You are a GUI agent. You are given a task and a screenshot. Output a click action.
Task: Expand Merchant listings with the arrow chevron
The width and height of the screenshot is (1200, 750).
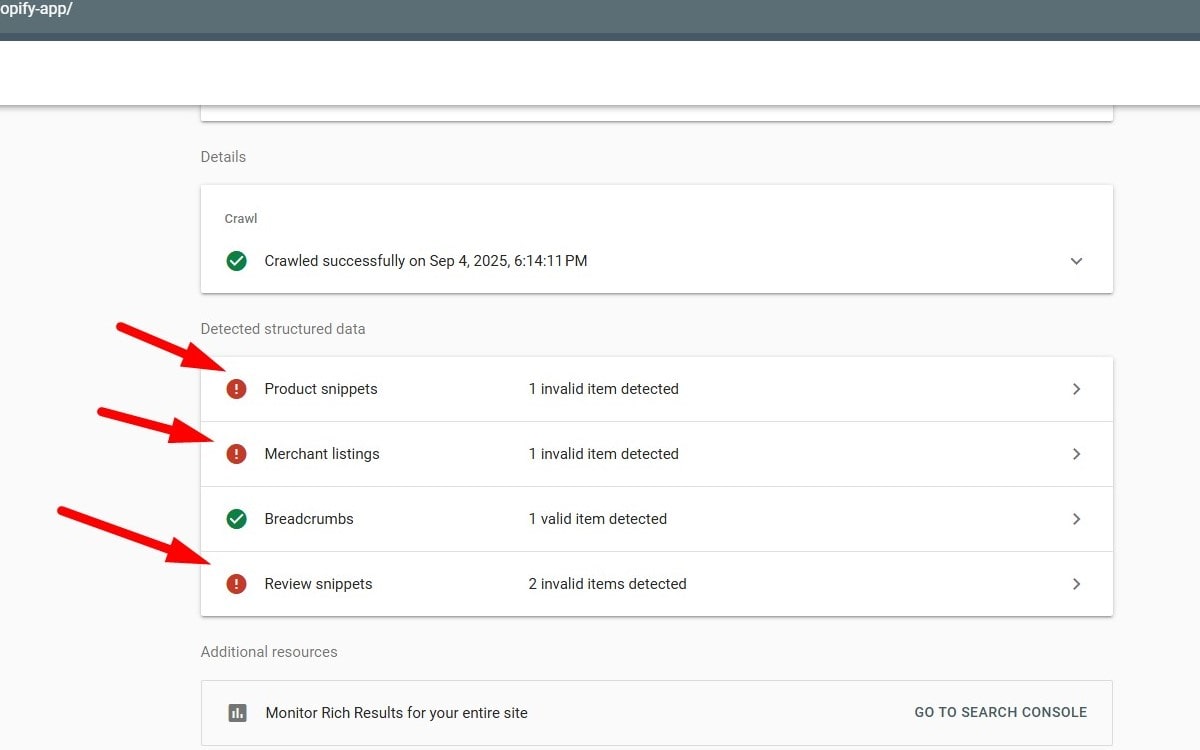click(x=1076, y=454)
